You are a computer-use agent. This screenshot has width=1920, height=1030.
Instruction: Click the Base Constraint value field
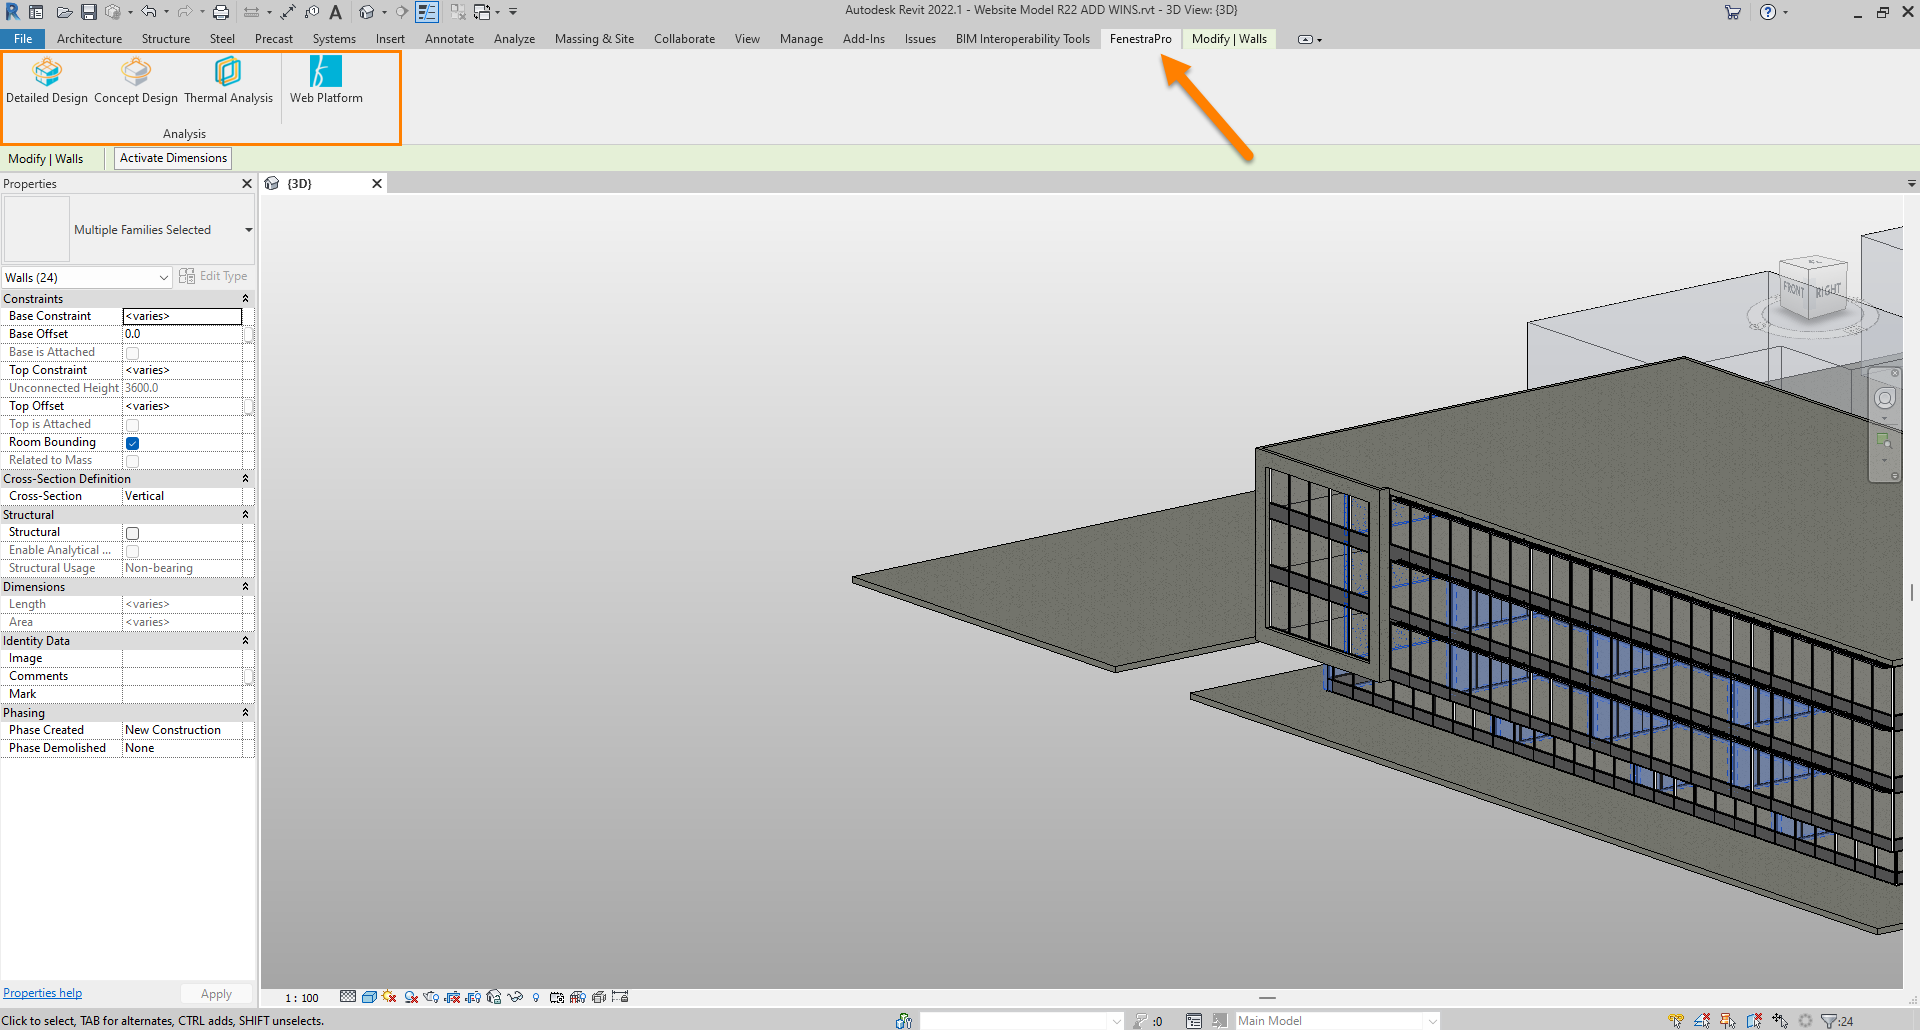click(x=182, y=316)
